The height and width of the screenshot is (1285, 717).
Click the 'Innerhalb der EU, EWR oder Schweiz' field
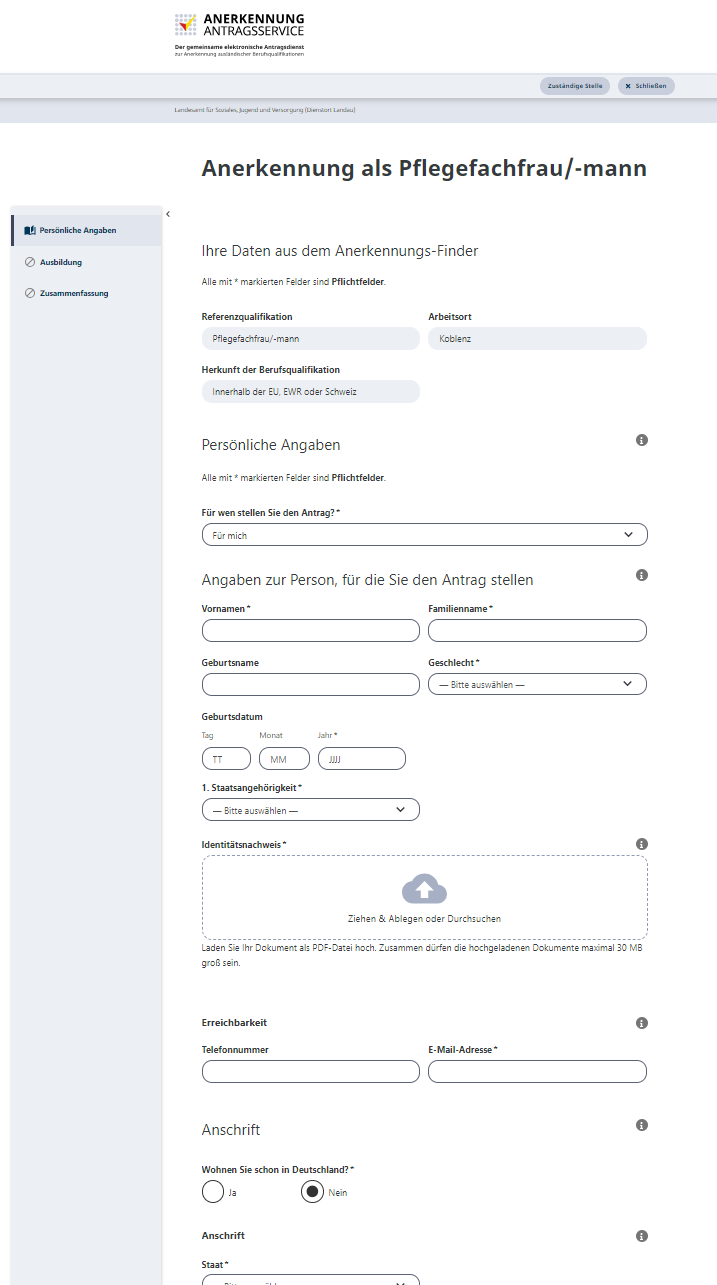311,392
